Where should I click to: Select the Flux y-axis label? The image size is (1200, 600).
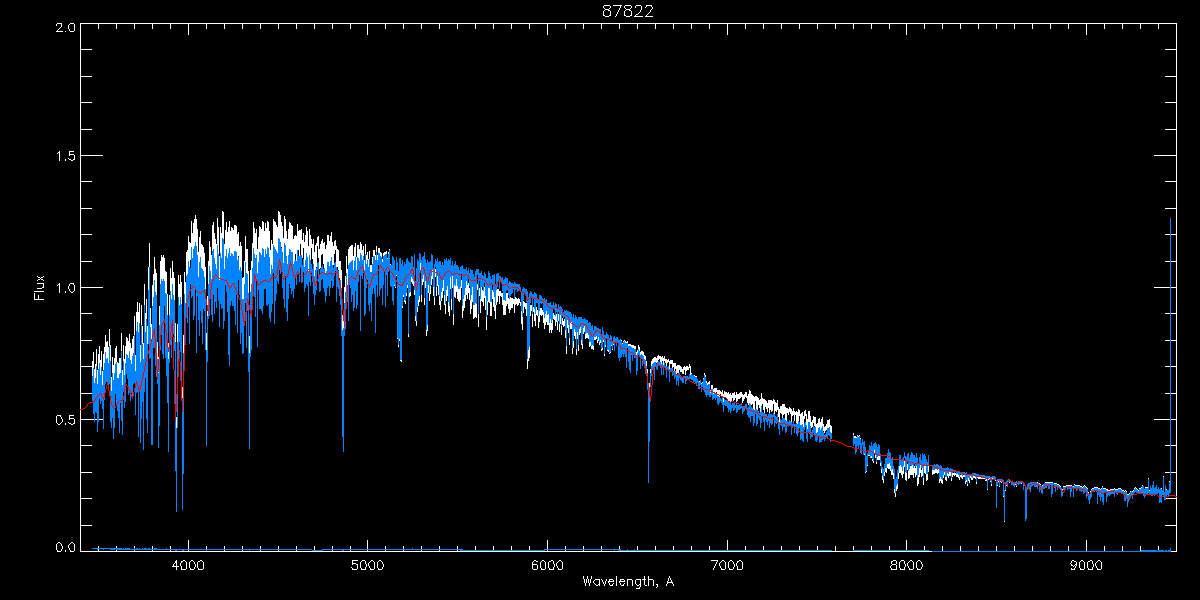click(x=40, y=288)
